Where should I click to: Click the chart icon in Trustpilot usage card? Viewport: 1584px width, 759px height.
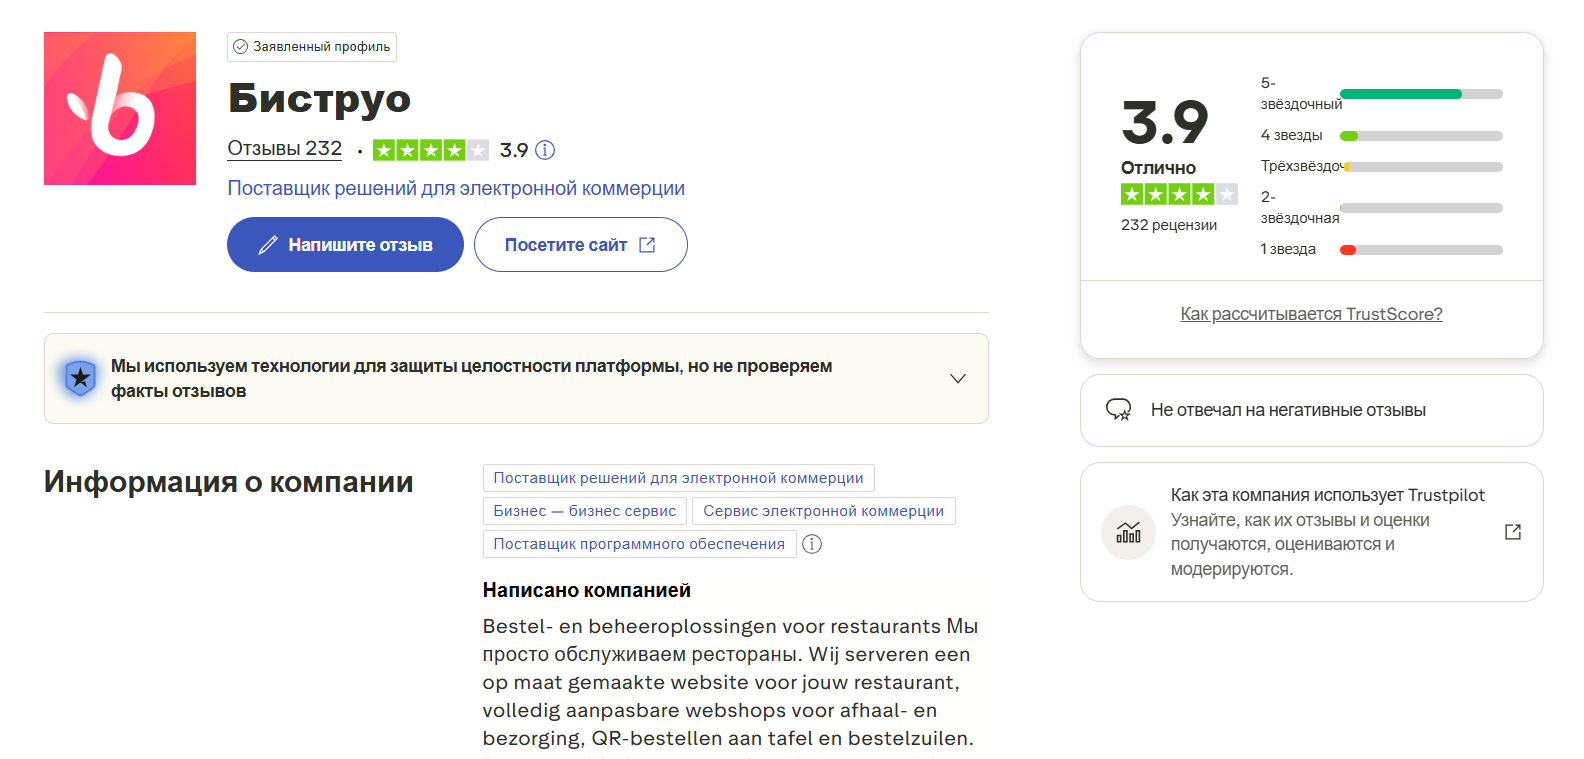[1128, 532]
